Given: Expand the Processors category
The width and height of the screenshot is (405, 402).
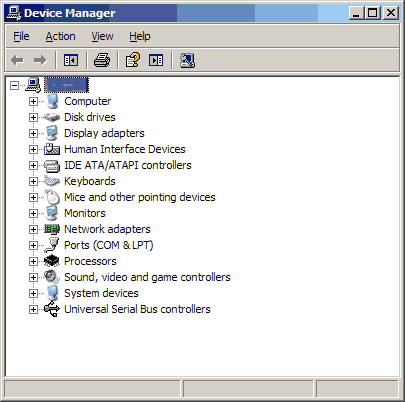Looking at the screenshot, I should tap(33, 261).
